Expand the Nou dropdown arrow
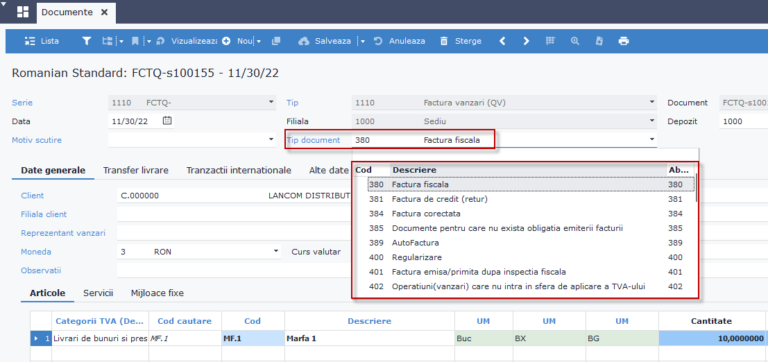The height and width of the screenshot is (362, 768). pyautogui.click(x=259, y=41)
